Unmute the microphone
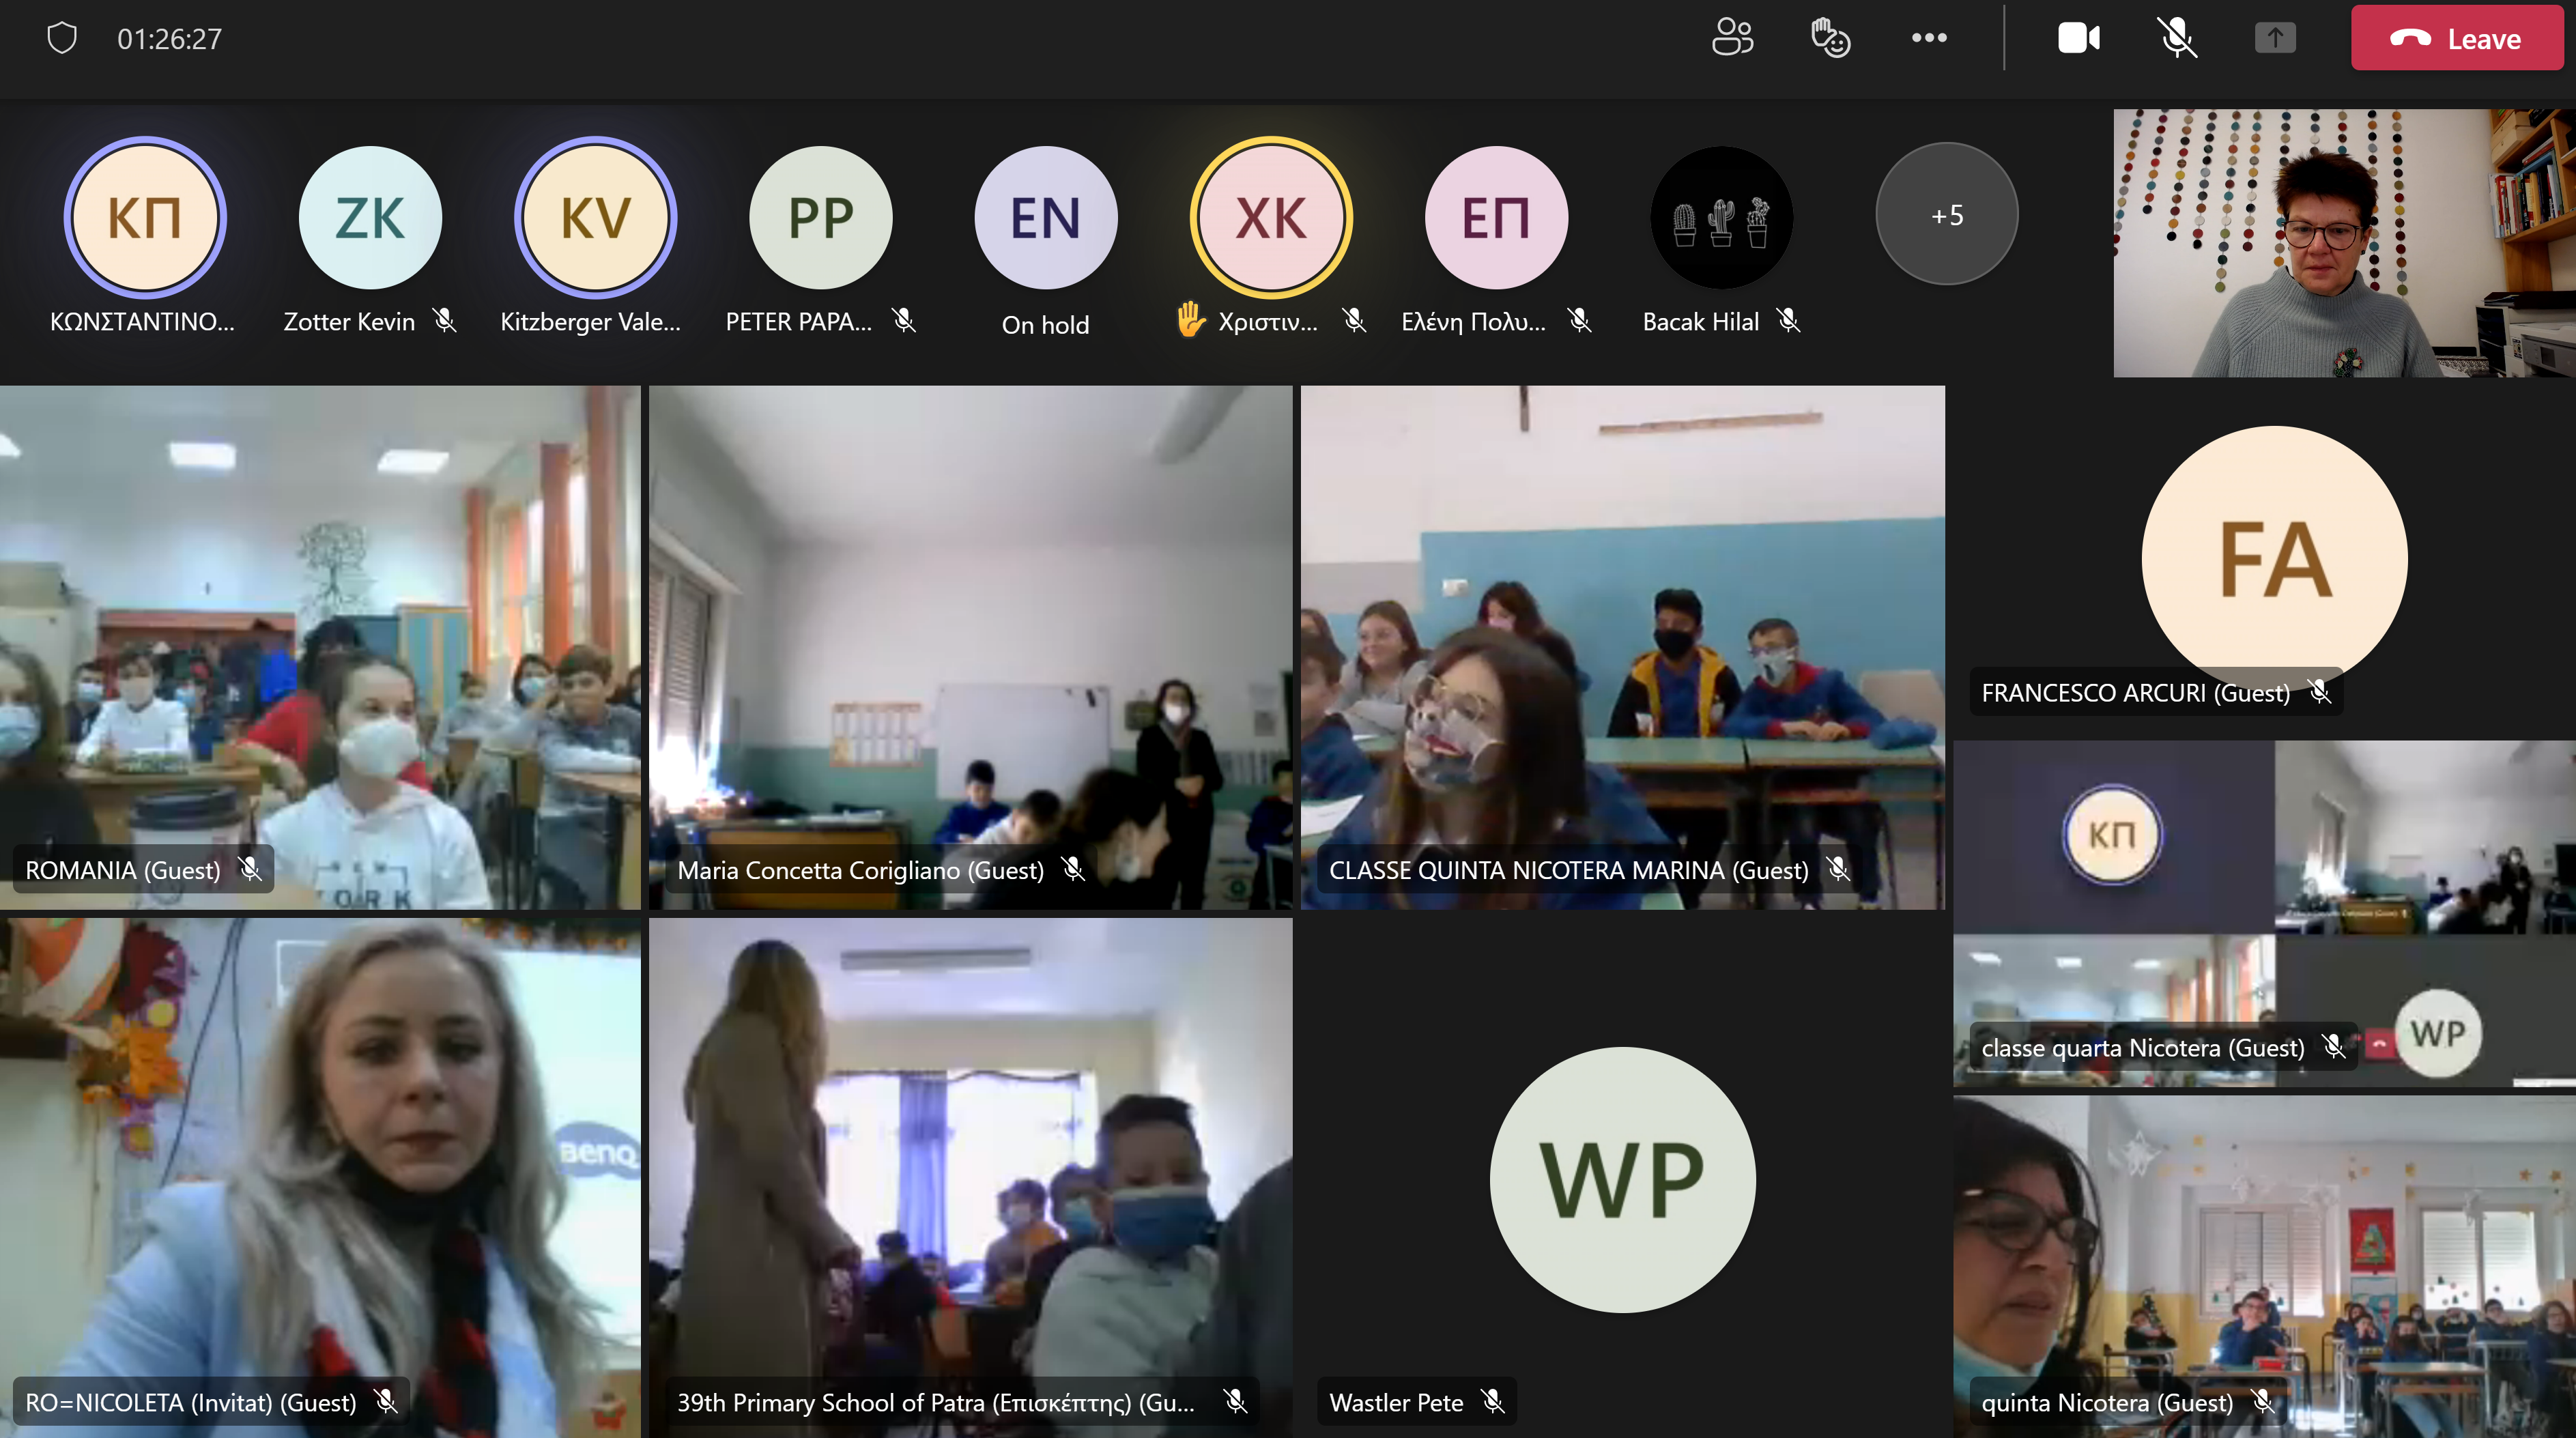This screenshot has width=2576, height=1438. click(x=2176, y=38)
